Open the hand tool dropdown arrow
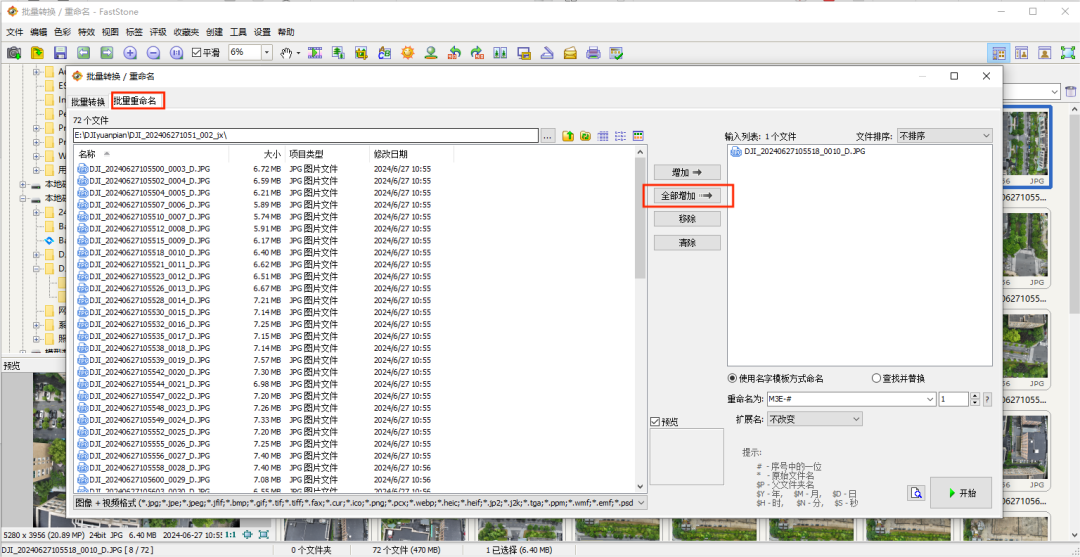 click(x=298, y=52)
